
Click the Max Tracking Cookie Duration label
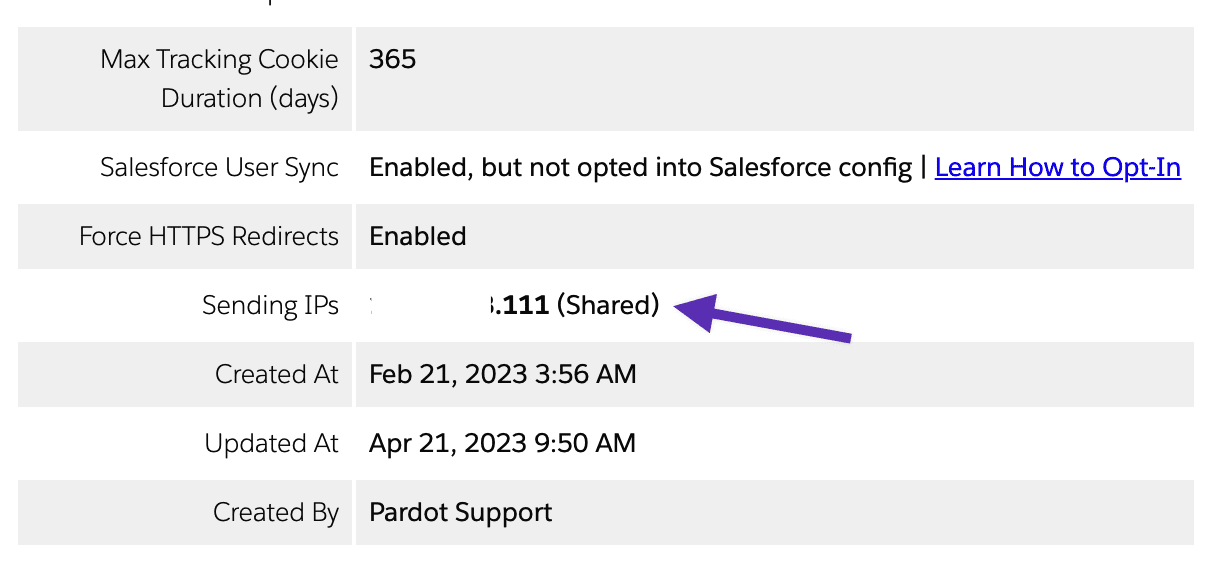pos(220,79)
